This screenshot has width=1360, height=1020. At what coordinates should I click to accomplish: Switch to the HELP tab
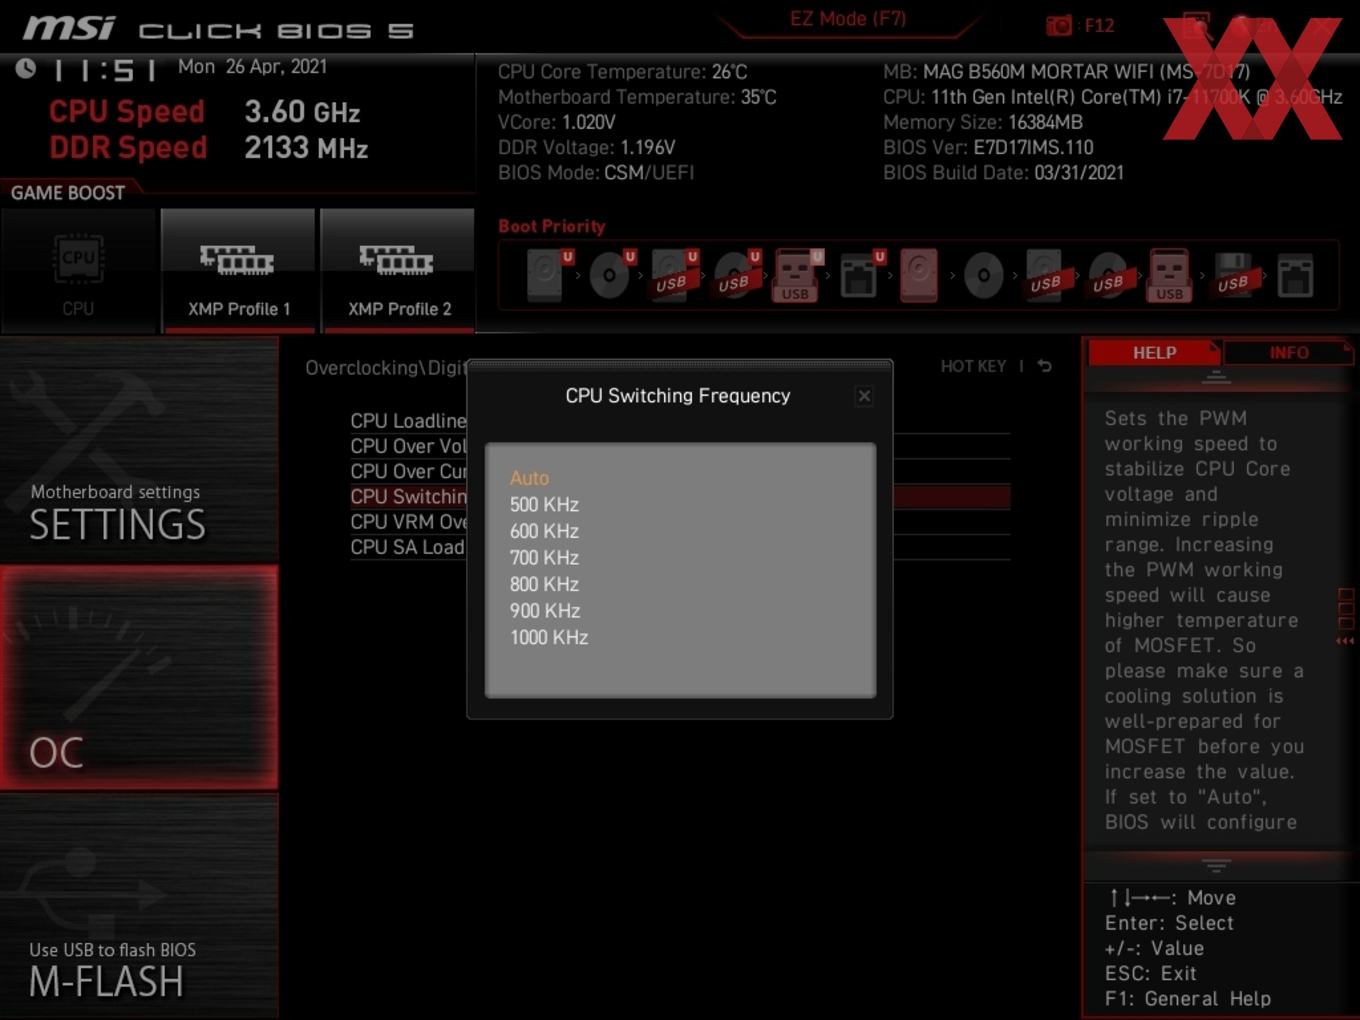1154,353
